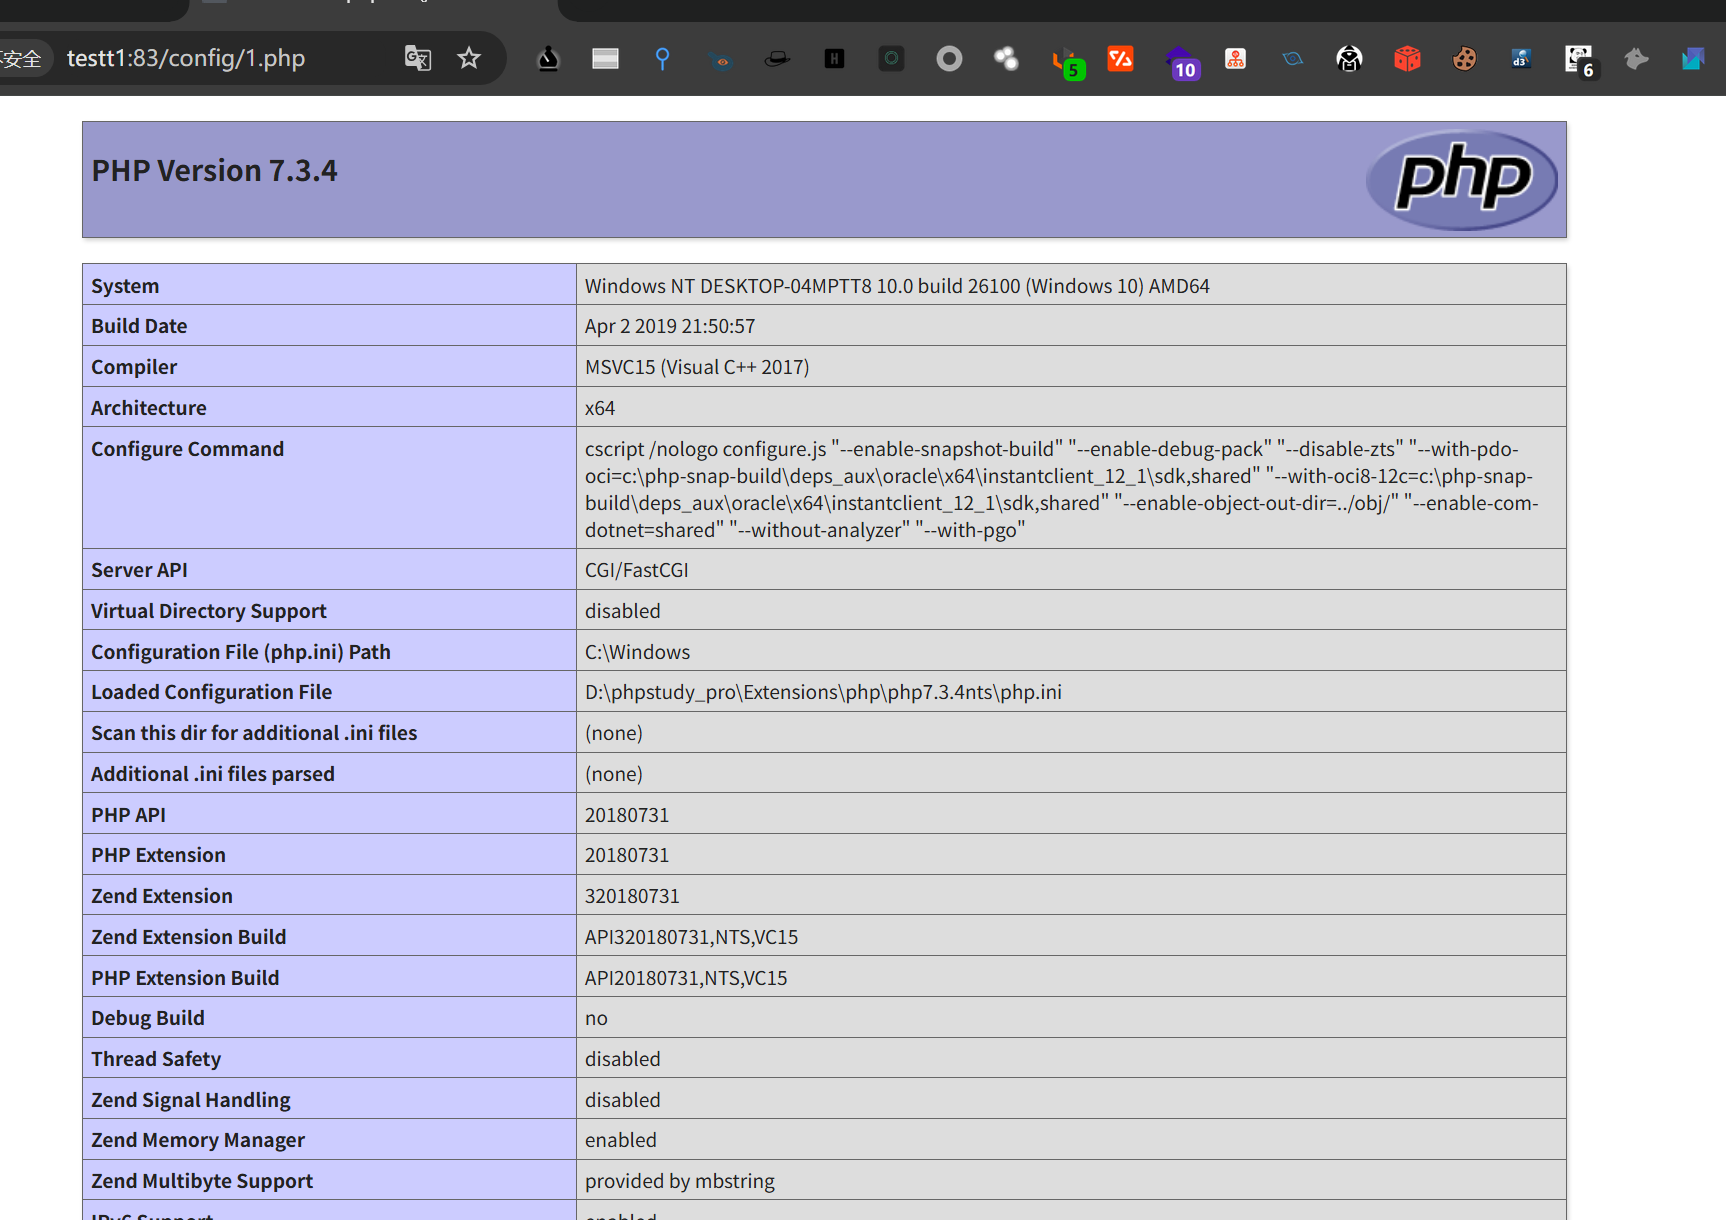Open the blue d3 extension icon
The image size is (1726, 1220).
pos(1521,59)
